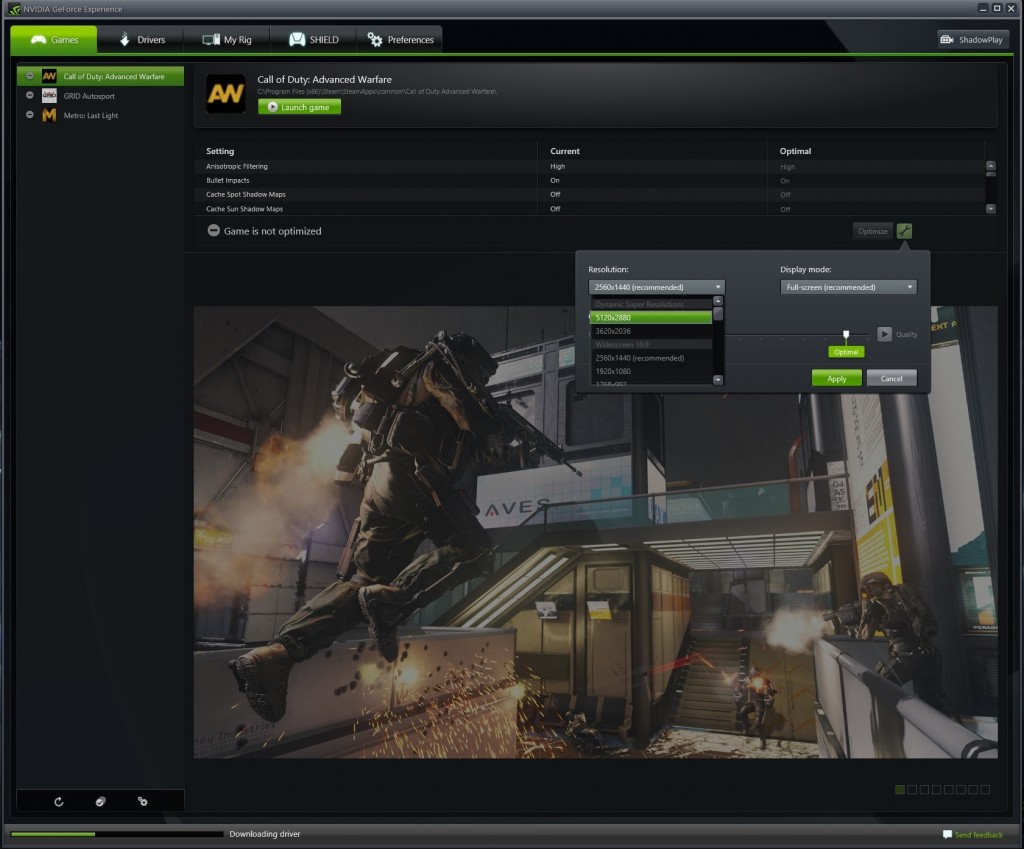
Task: Click the last screenshot indicator square
Action: coord(985,790)
